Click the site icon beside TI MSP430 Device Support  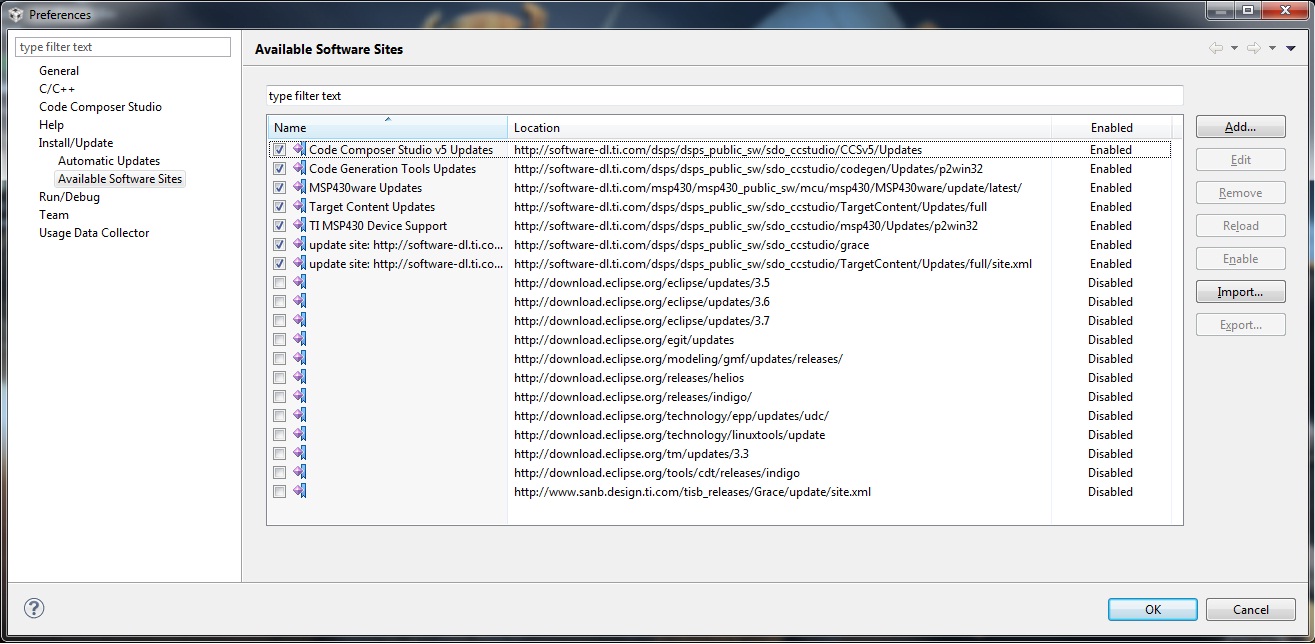coord(297,225)
